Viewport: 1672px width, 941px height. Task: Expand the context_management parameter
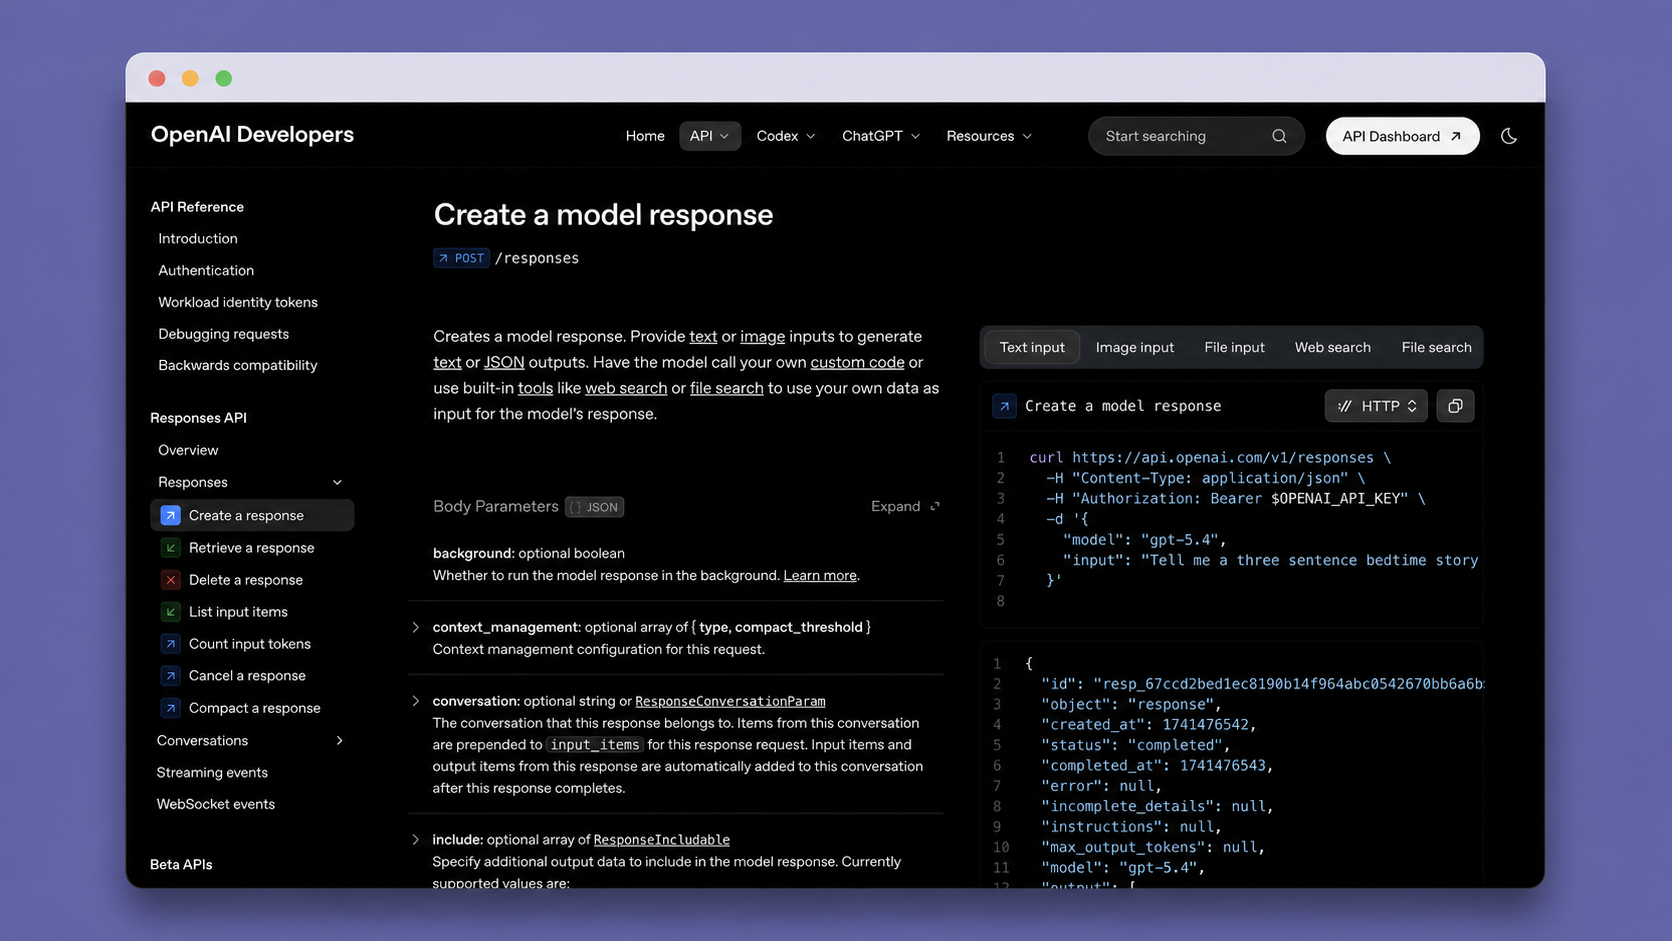[x=416, y=627]
